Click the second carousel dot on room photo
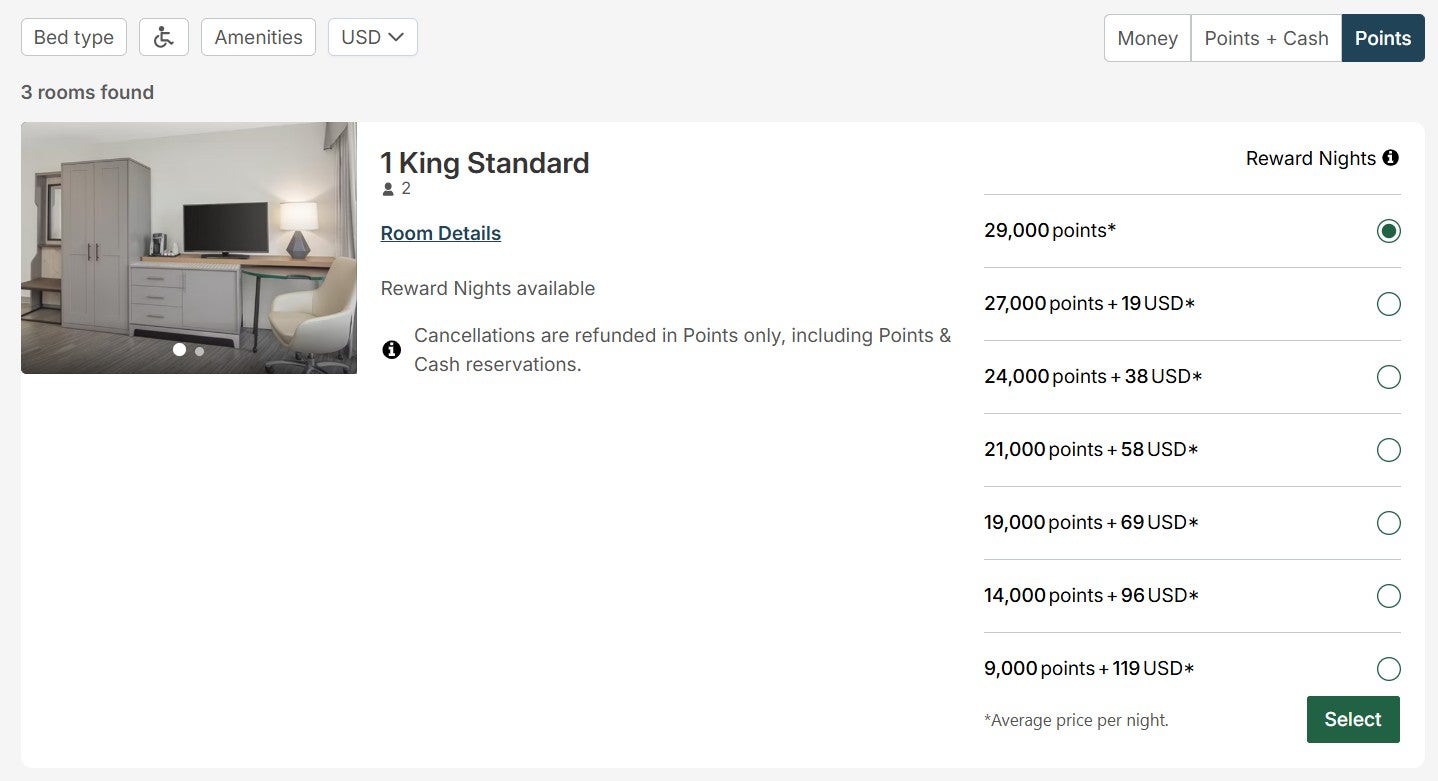 pyautogui.click(x=198, y=350)
